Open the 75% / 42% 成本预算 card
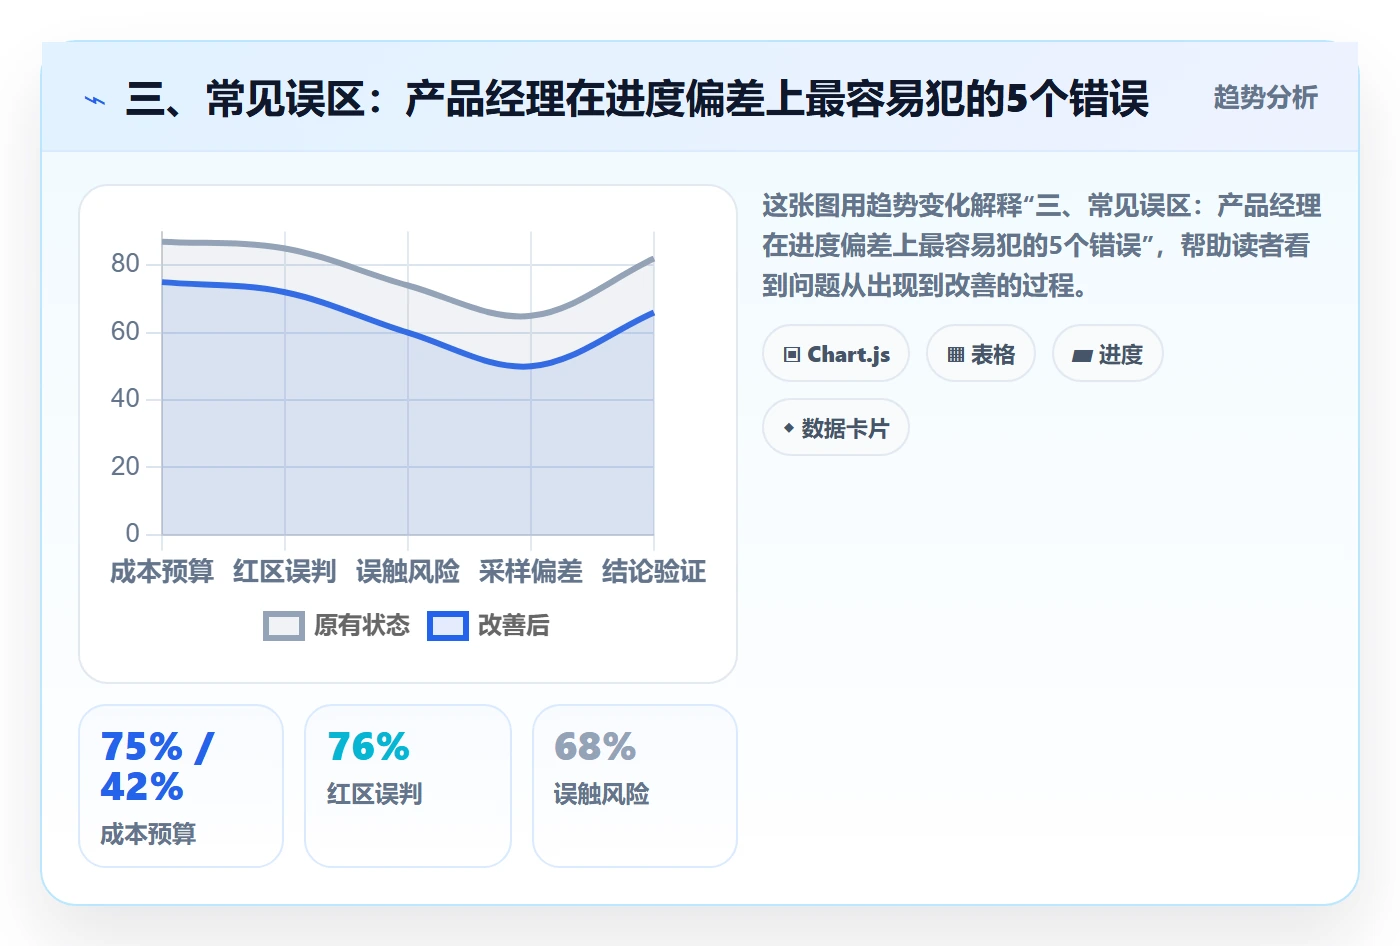The width and height of the screenshot is (1400, 946). pyautogui.click(x=181, y=786)
